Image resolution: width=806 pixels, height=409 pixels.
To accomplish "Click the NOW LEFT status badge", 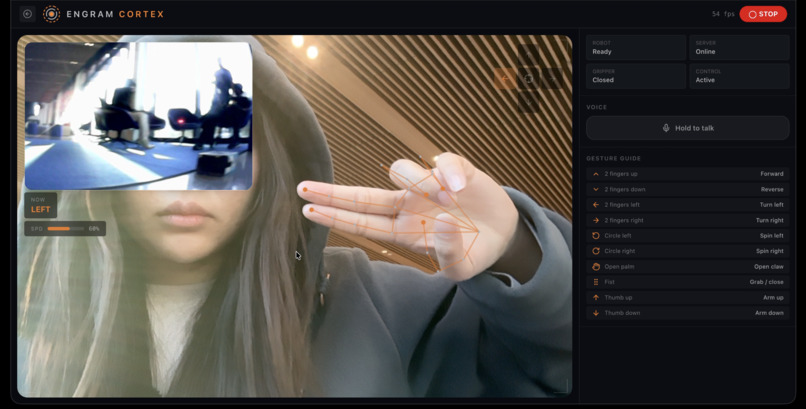I will [41, 205].
